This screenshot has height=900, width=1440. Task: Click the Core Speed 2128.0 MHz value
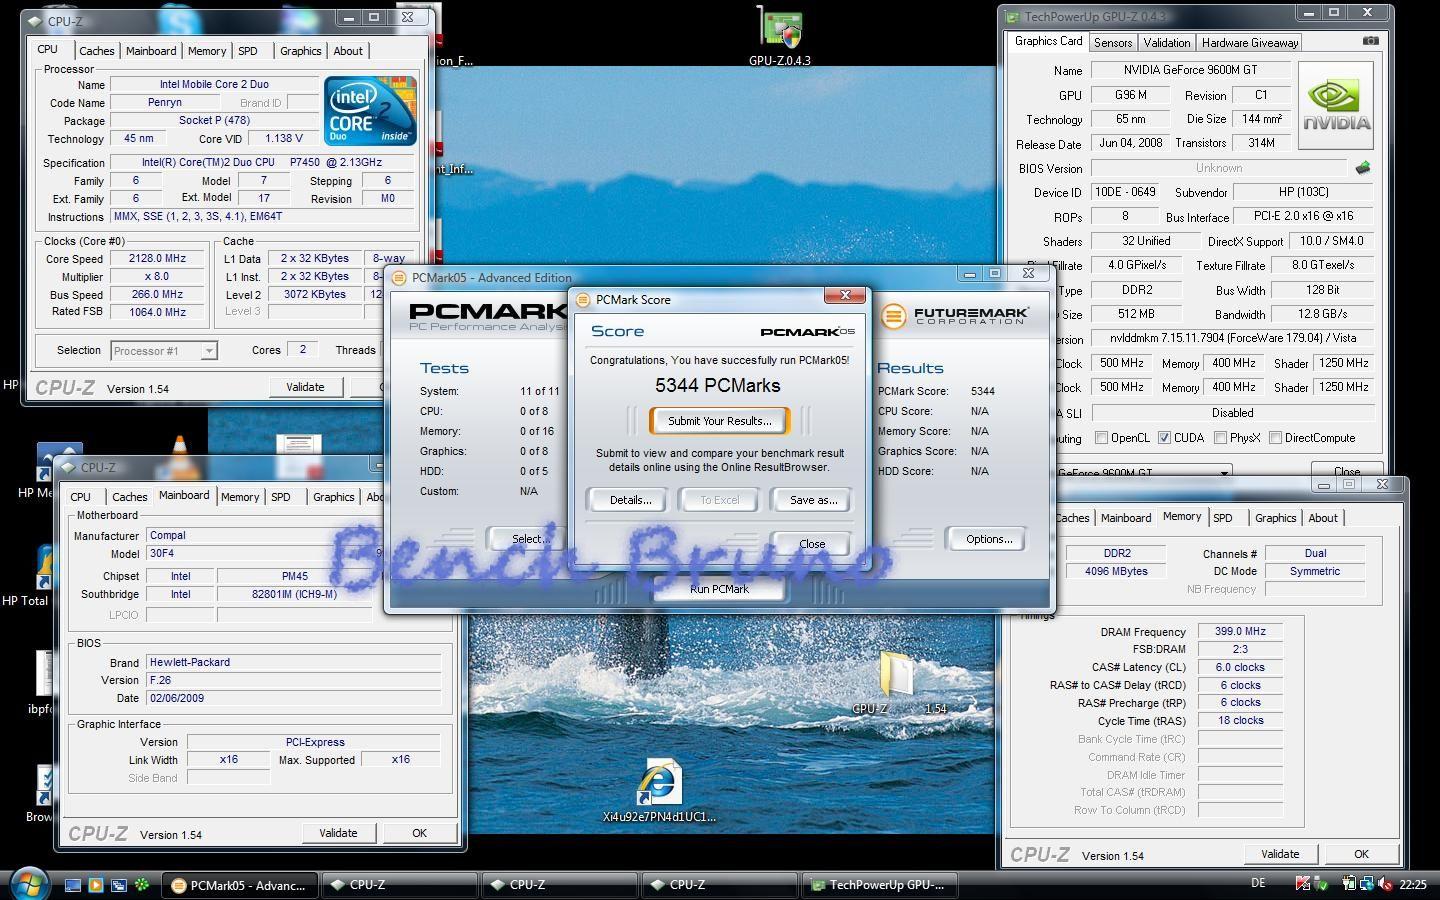click(x=157, y=259)
